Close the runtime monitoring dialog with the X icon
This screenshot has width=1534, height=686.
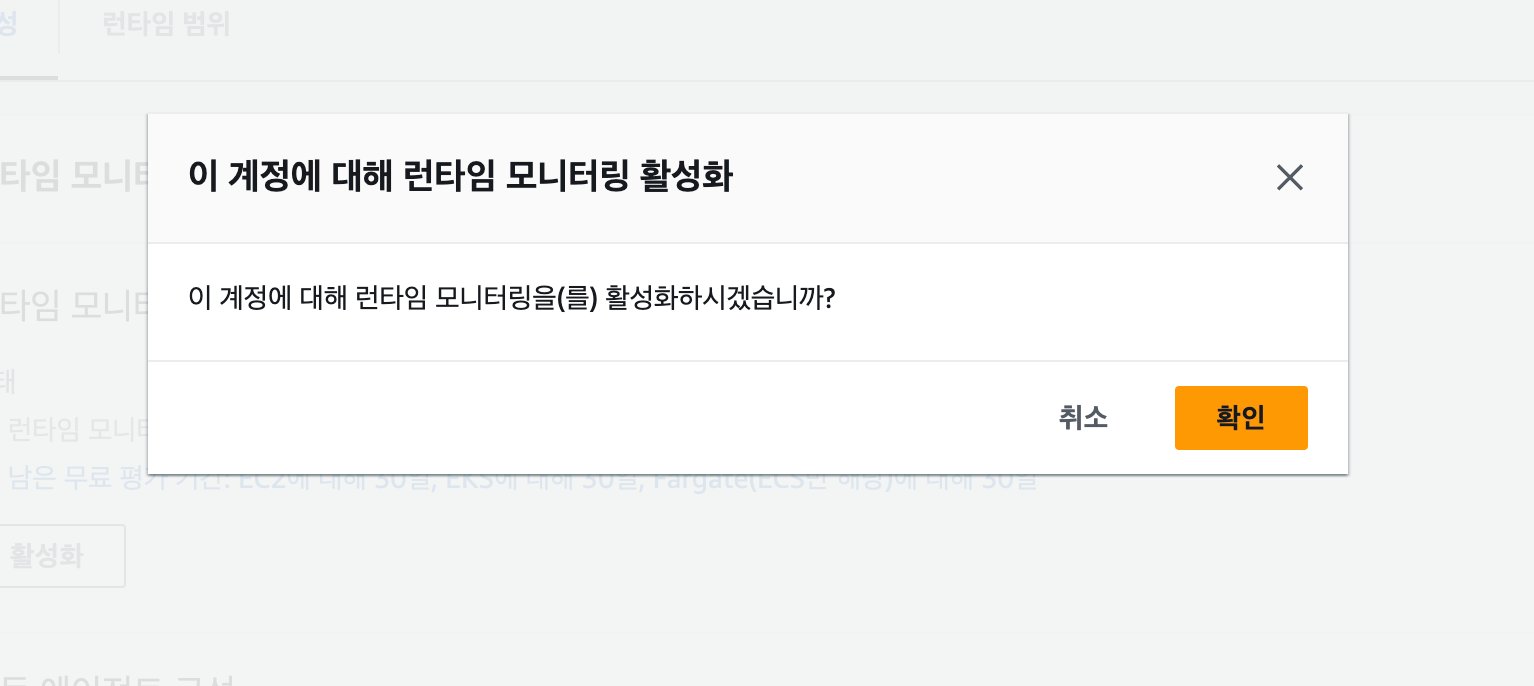[1290, 178]
